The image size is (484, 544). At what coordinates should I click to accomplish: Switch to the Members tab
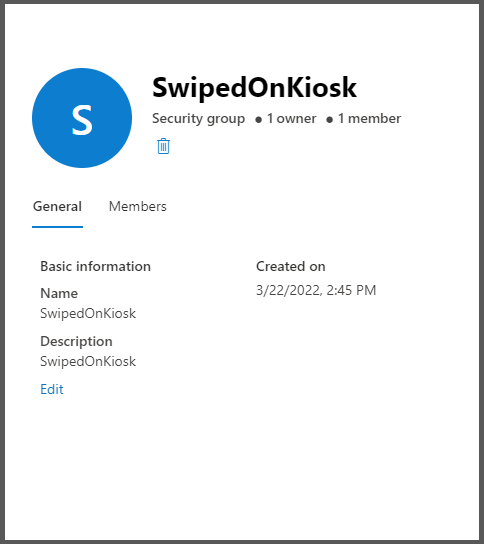coord(138,206)
